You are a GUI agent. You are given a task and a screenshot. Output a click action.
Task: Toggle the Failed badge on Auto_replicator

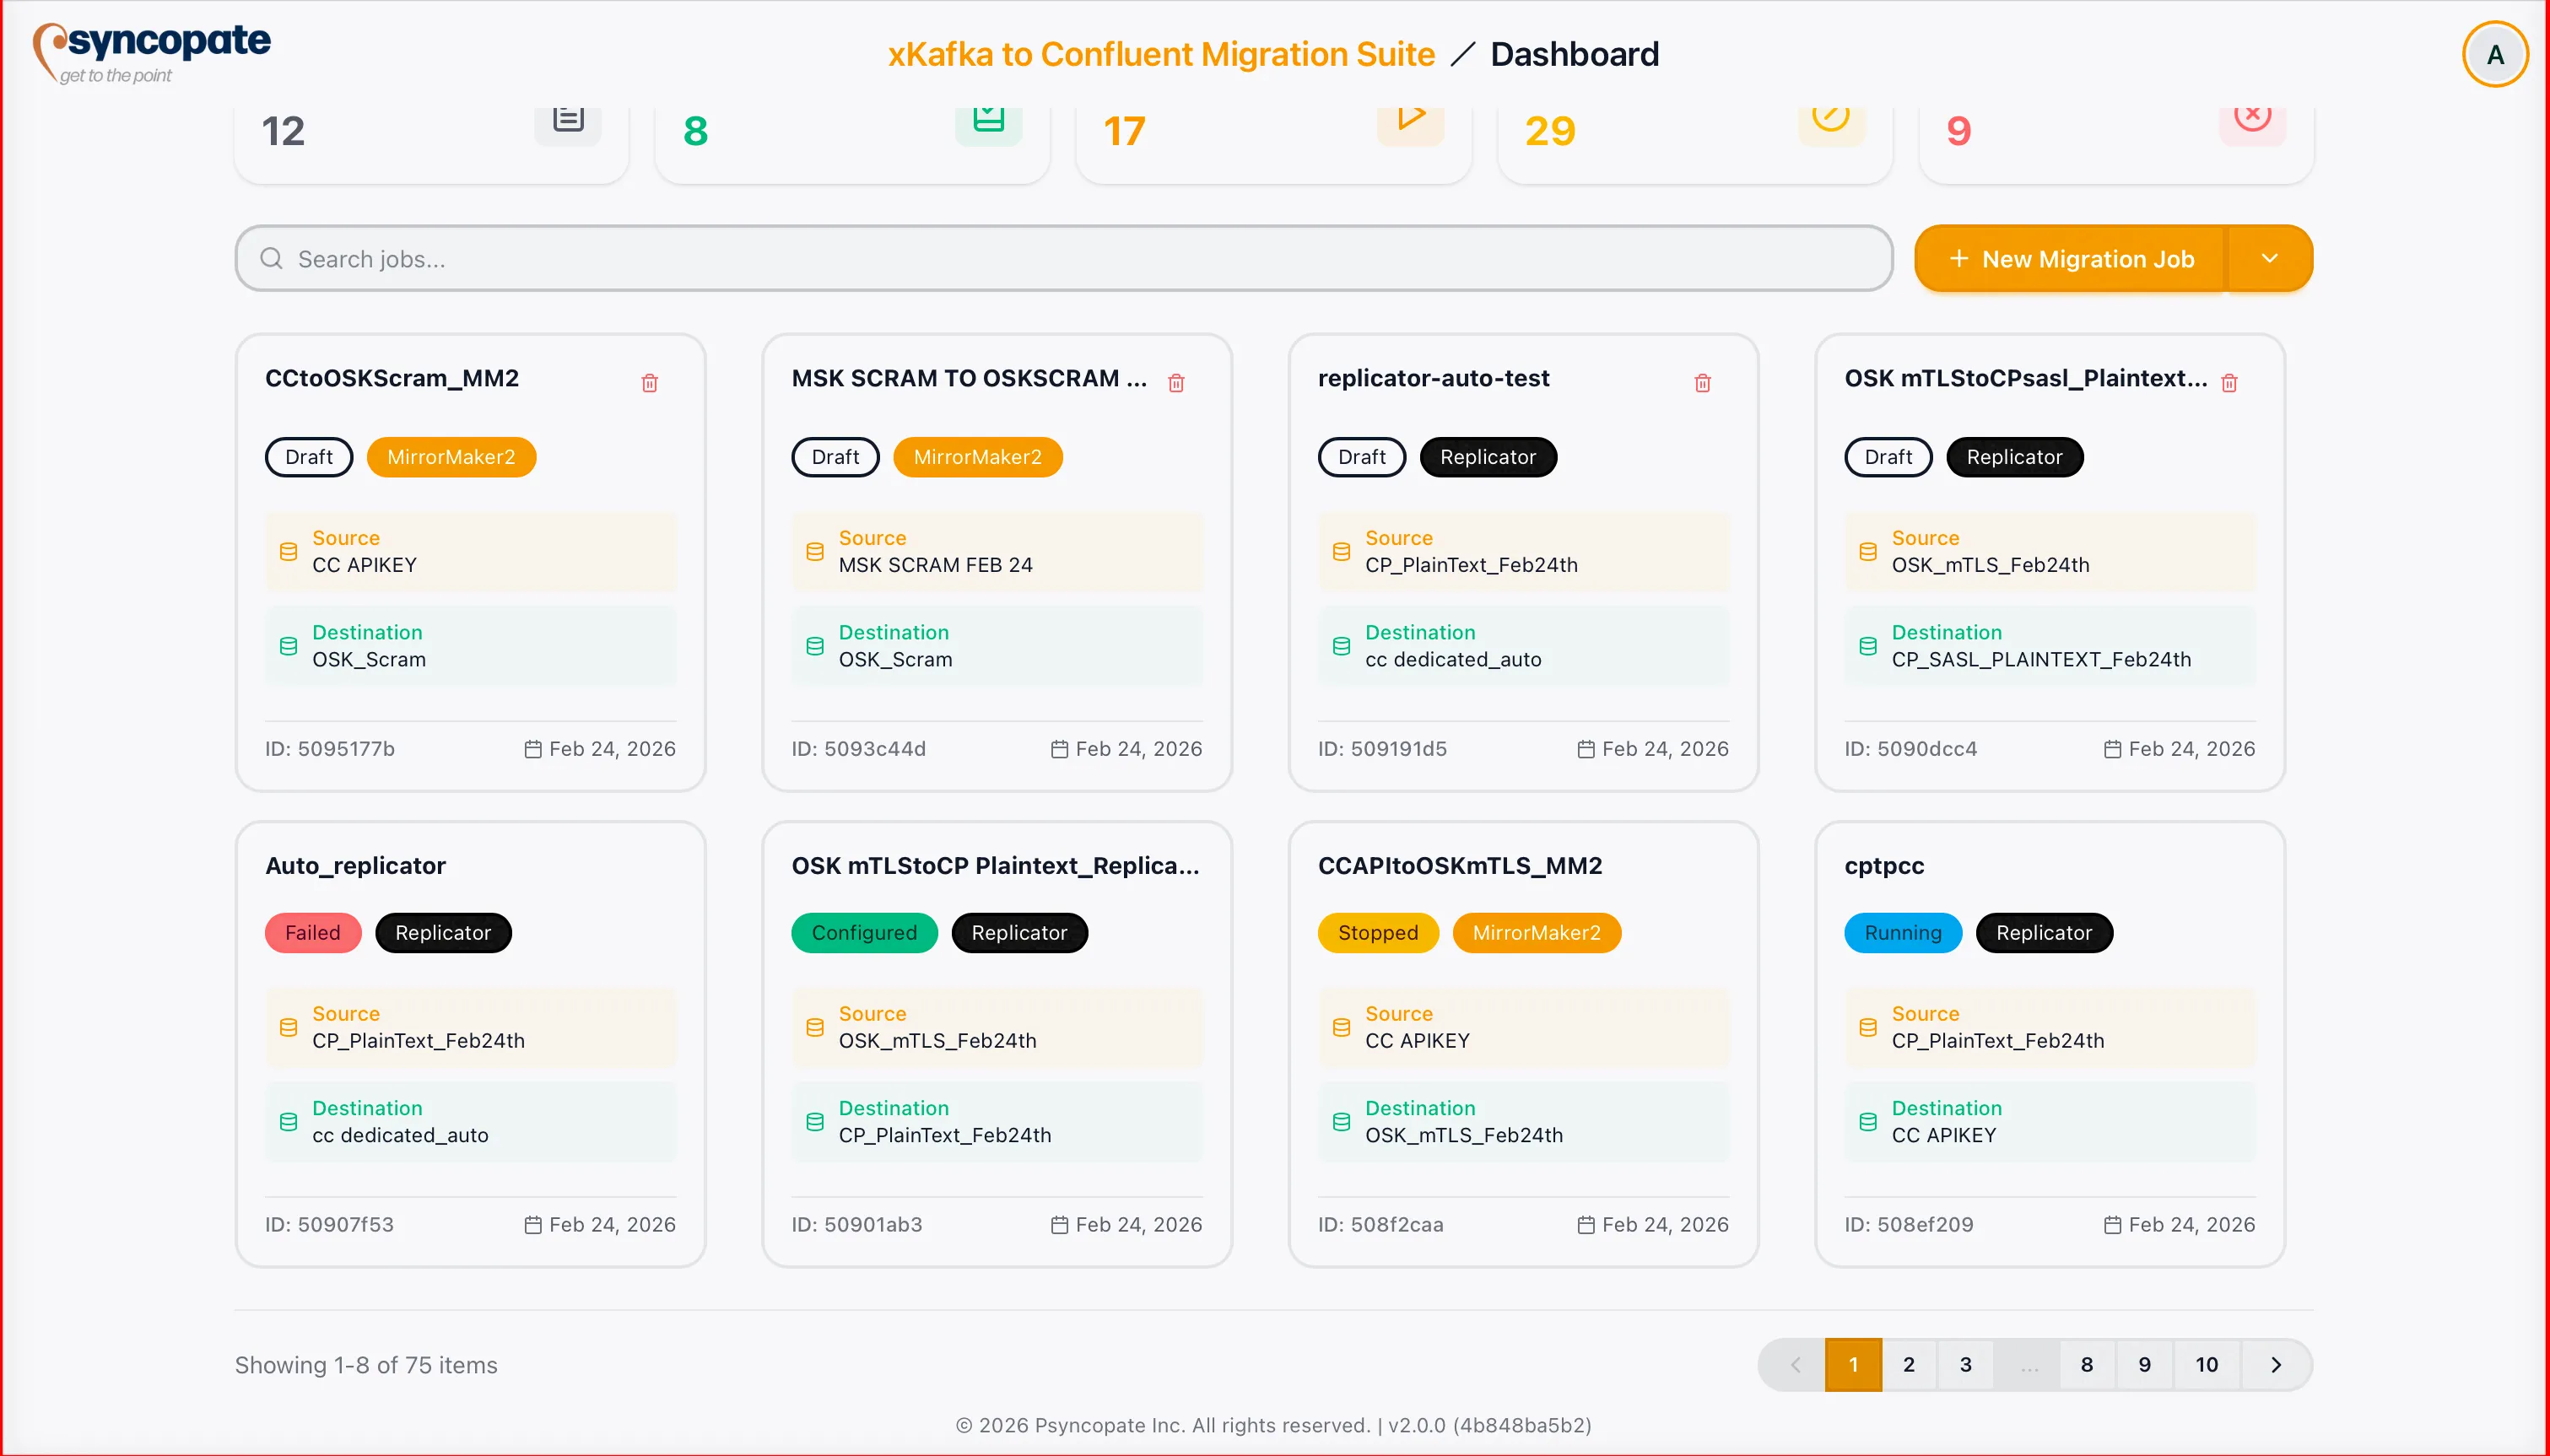312,932
